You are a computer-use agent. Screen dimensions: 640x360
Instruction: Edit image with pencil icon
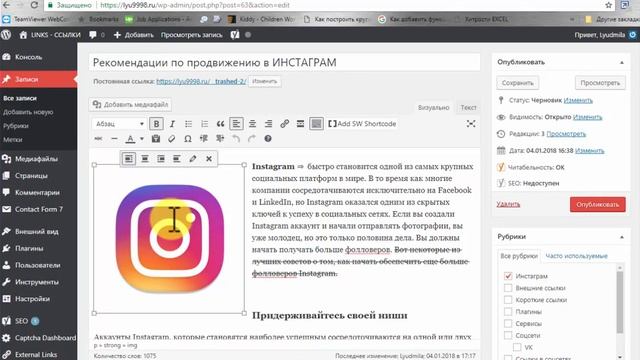pyautogui.click(x=193, y=159)
